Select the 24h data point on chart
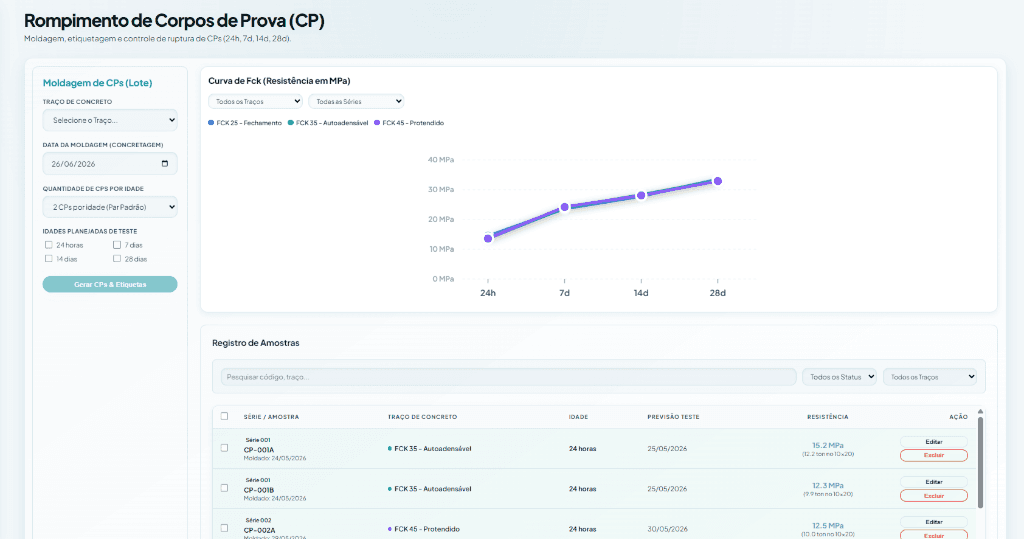Viewport: 1024px width, 539px height. [x=488, y=238]
